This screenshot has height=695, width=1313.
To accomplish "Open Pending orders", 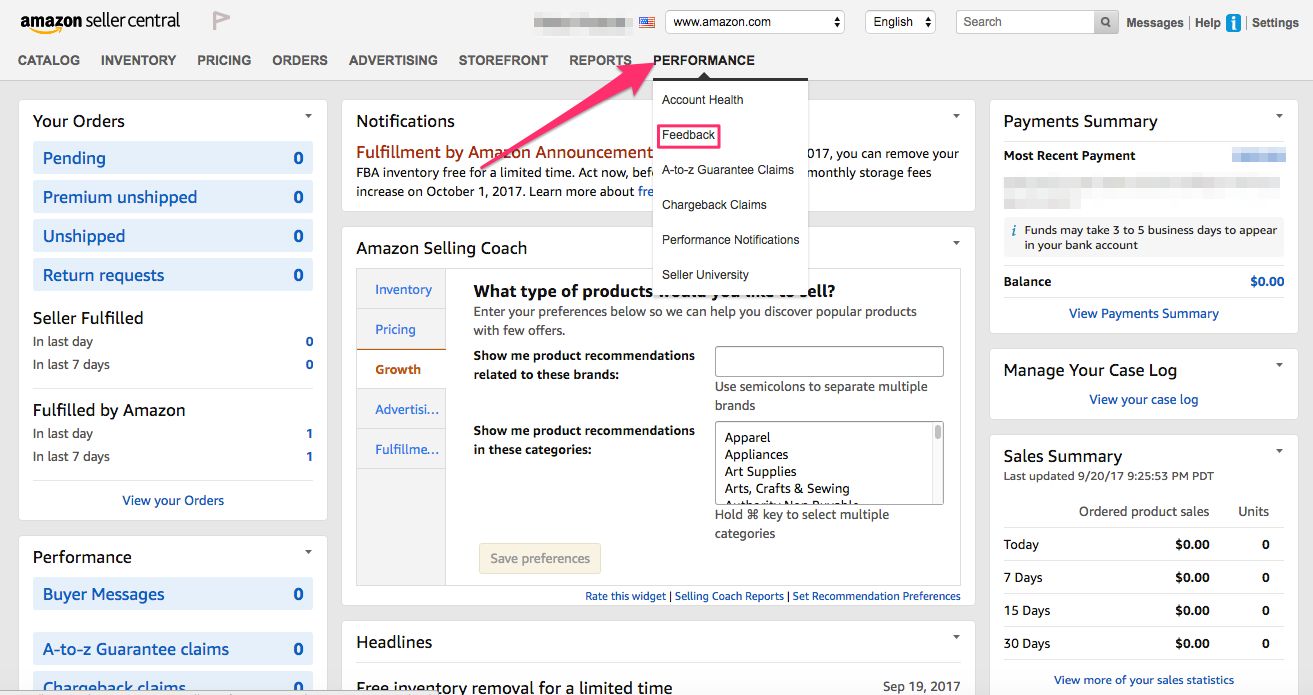I will click(x=173, y=158).
